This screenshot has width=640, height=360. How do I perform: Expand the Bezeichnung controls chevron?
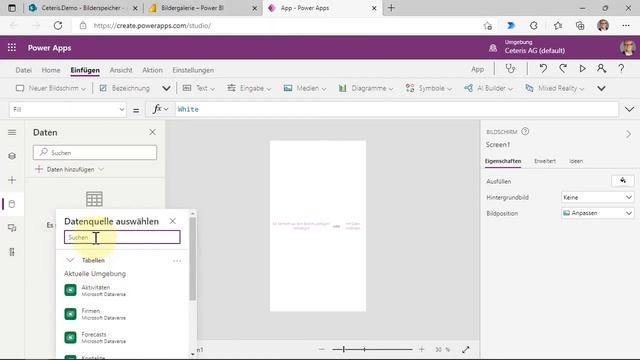coord(166,88)
